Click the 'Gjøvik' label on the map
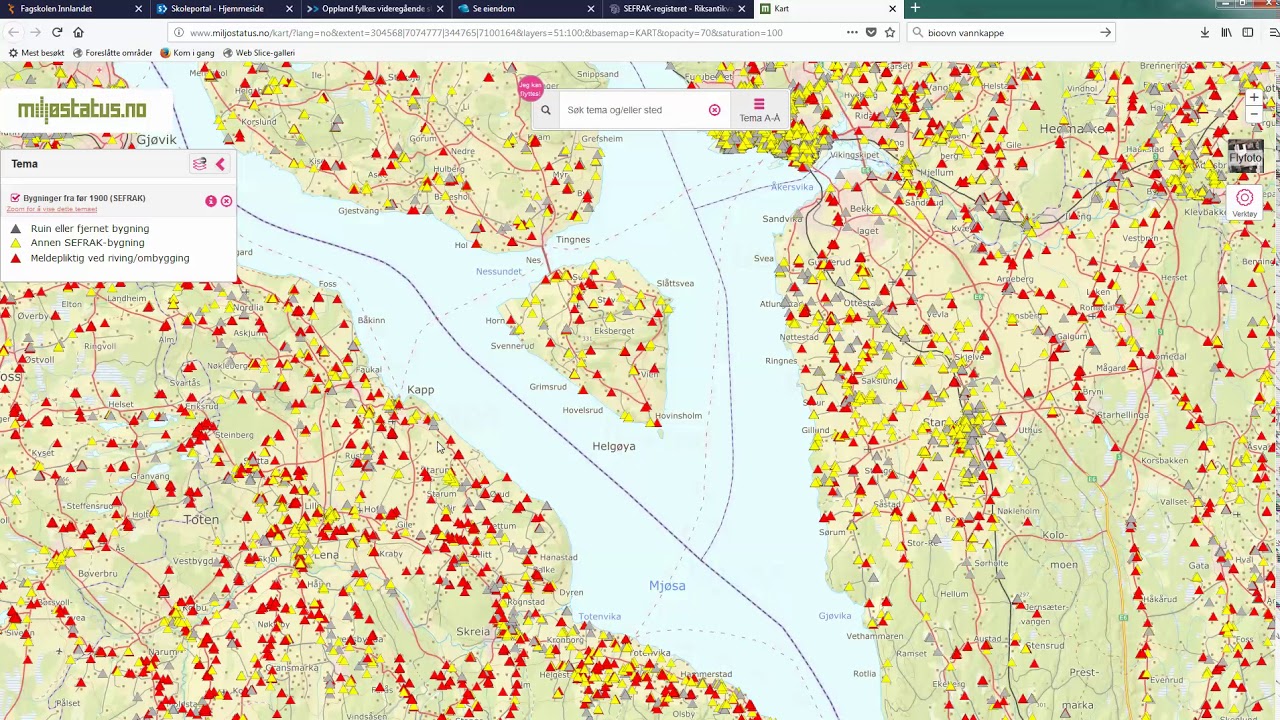The height and width of the screenshot is (720, 1280). [156, 140]
